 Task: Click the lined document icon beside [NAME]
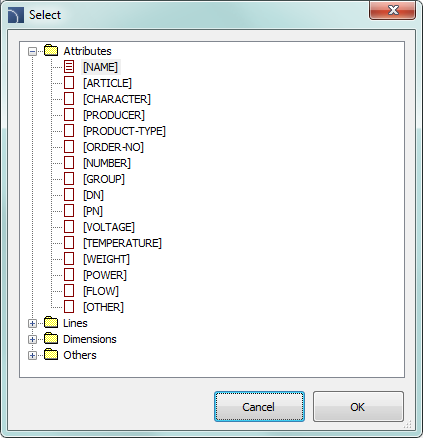click(x=69, y=67)
